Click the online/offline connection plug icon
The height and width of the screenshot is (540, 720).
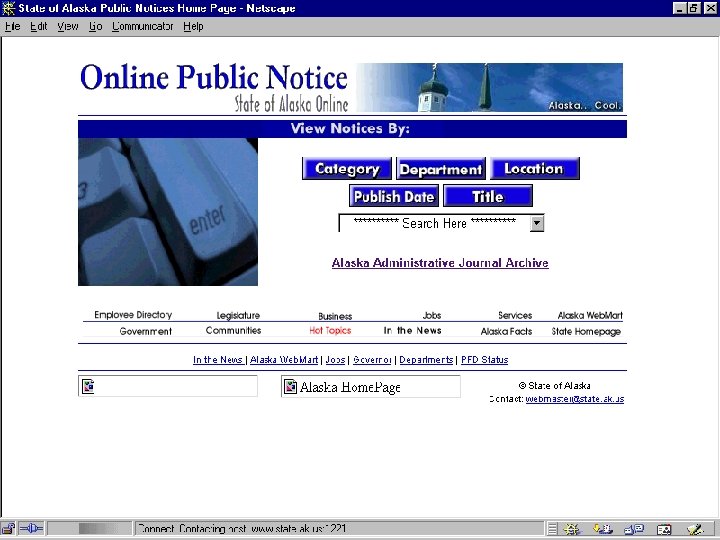point(31,529)
